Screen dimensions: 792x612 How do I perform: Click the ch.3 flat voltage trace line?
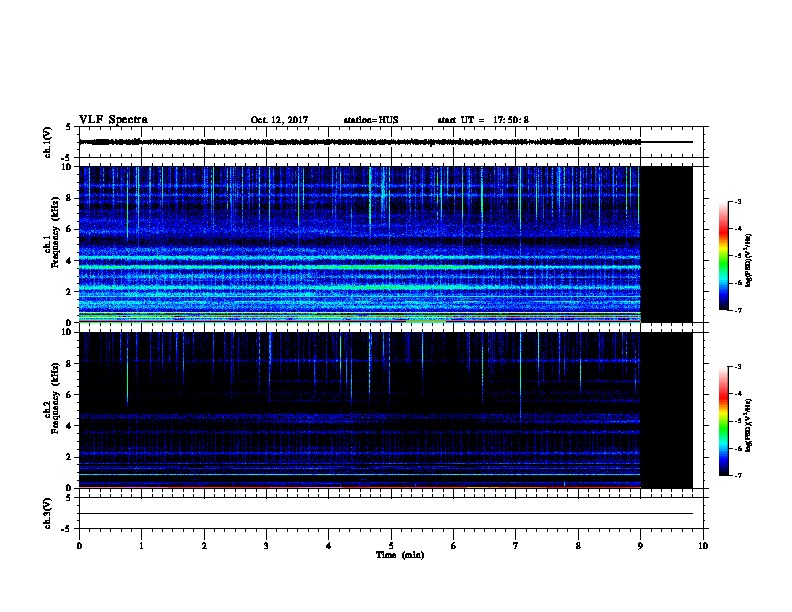click(x=386, y=514)
